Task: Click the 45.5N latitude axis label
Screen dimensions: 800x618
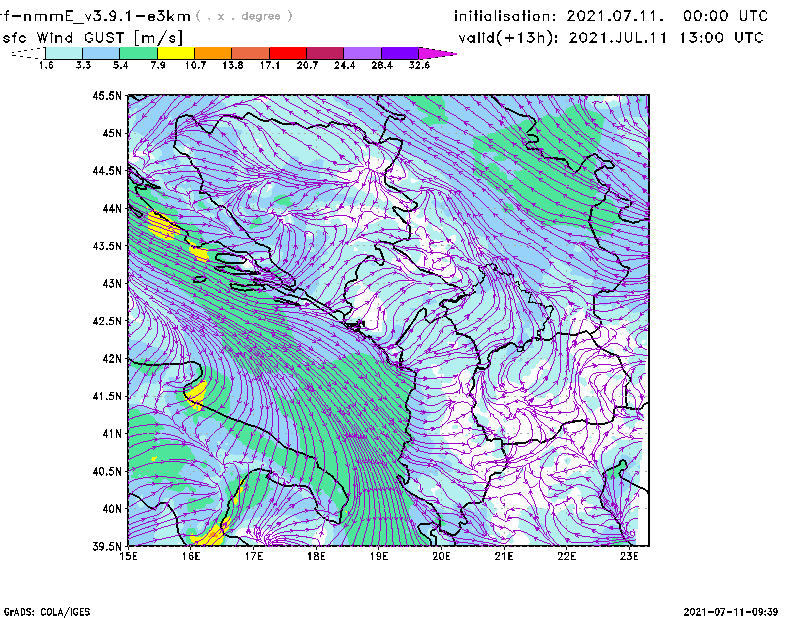Action: click(107, 95)
